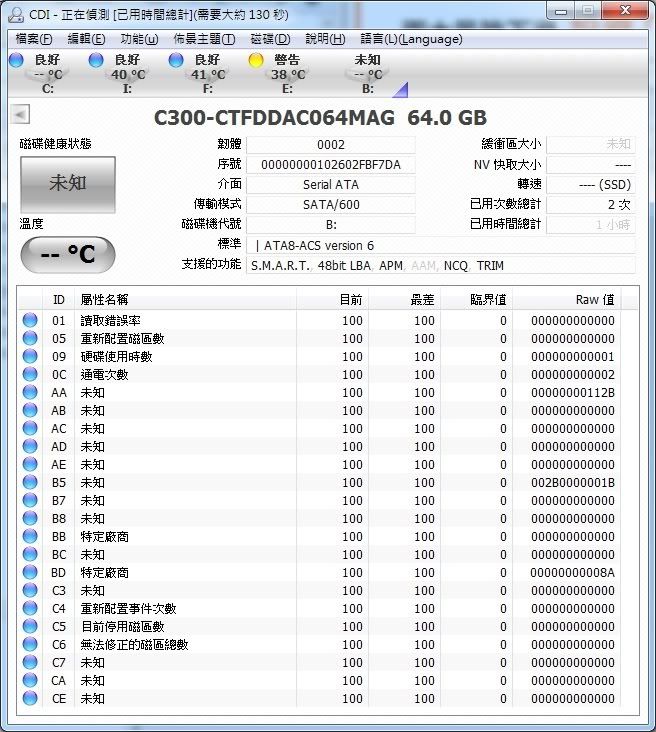The height and width of the screenshot is (732, 656).
Task: Open the 說明(H) menu
Action: 325,39
